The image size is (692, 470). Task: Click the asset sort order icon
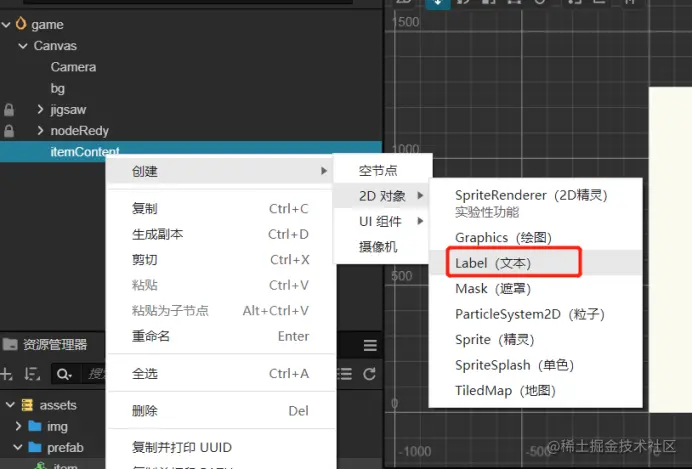click(32, 374)
